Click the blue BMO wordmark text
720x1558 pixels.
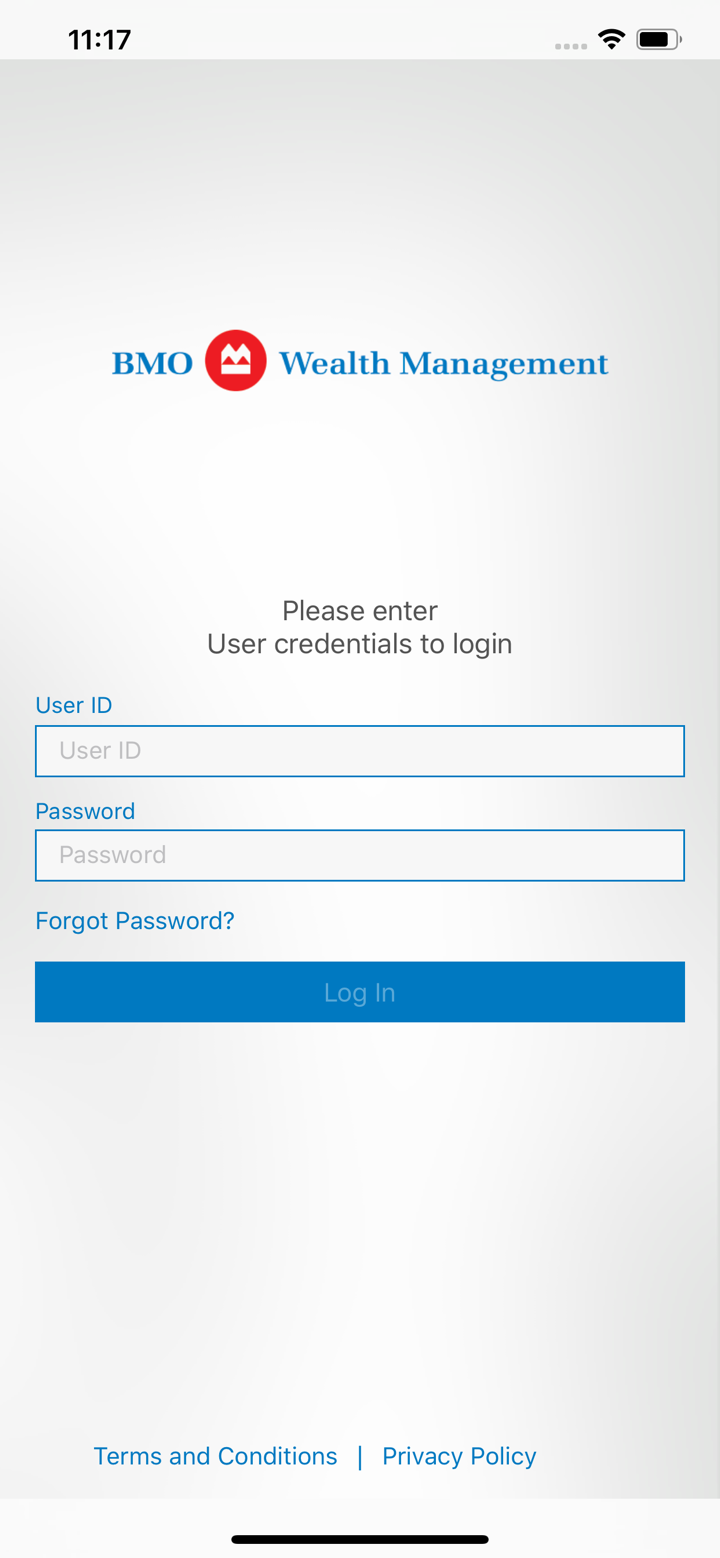point(152,363)
